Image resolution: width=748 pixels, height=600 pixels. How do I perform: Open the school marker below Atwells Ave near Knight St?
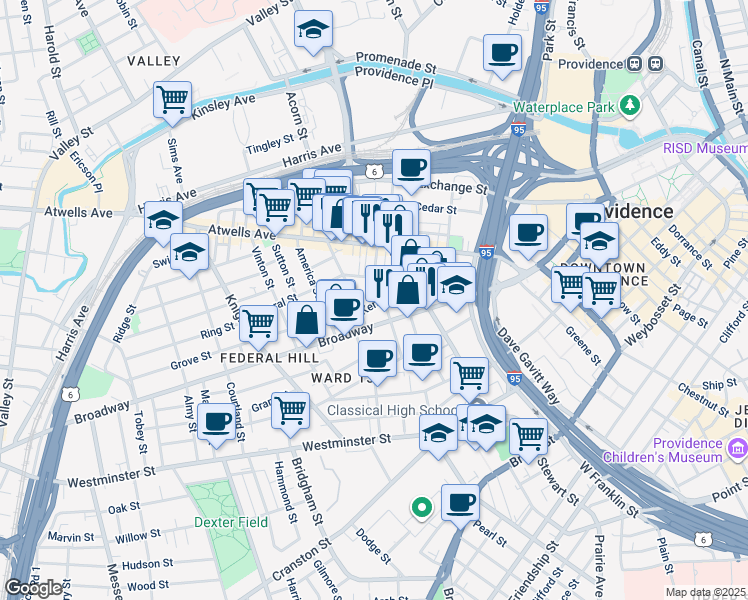coord(189,255)
